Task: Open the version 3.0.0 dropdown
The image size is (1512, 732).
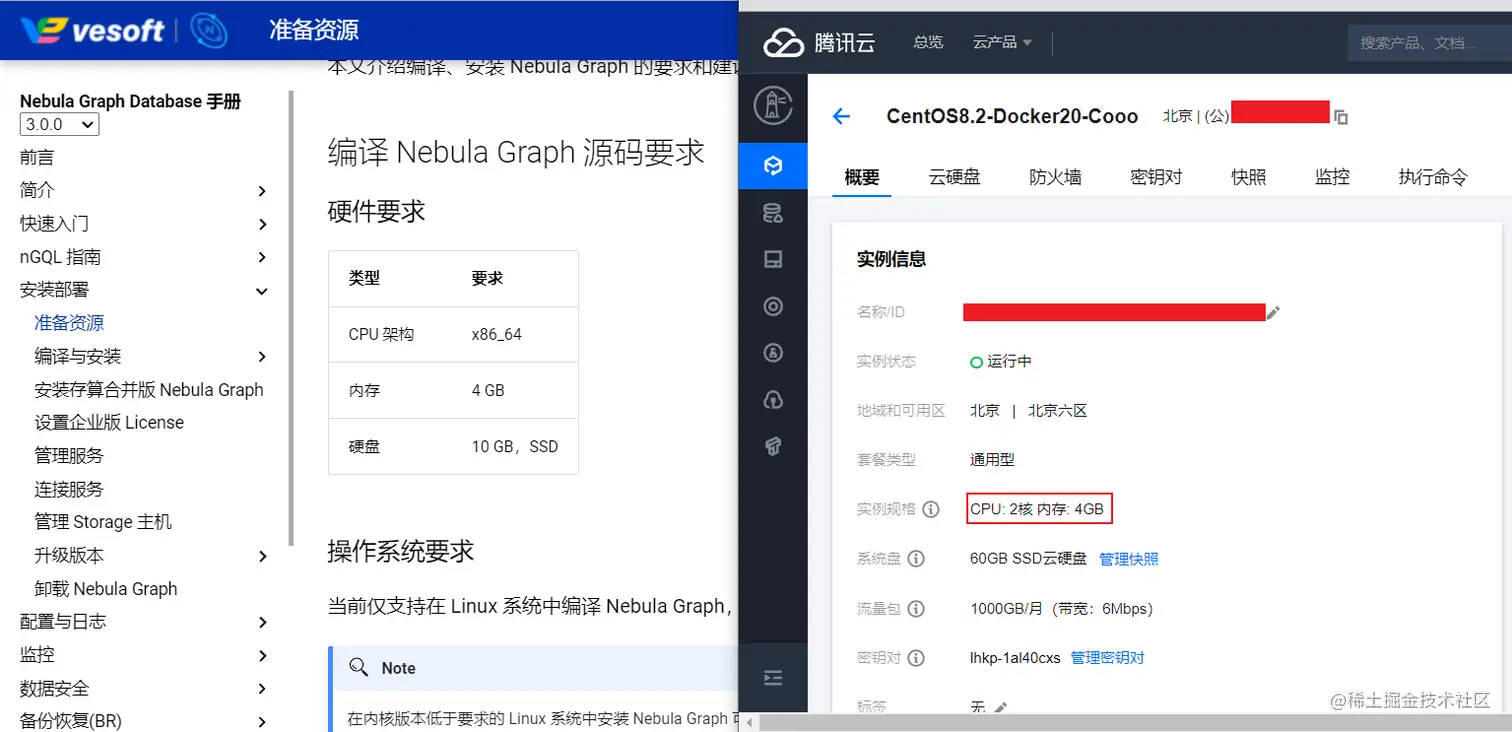Action: pyautogui.click(x=59, y=124)
